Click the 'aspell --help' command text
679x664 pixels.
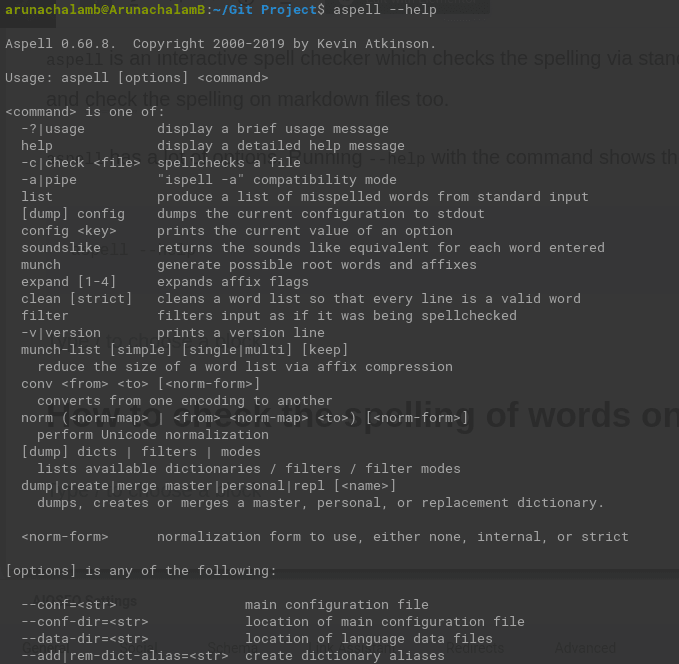click(385, 10)
